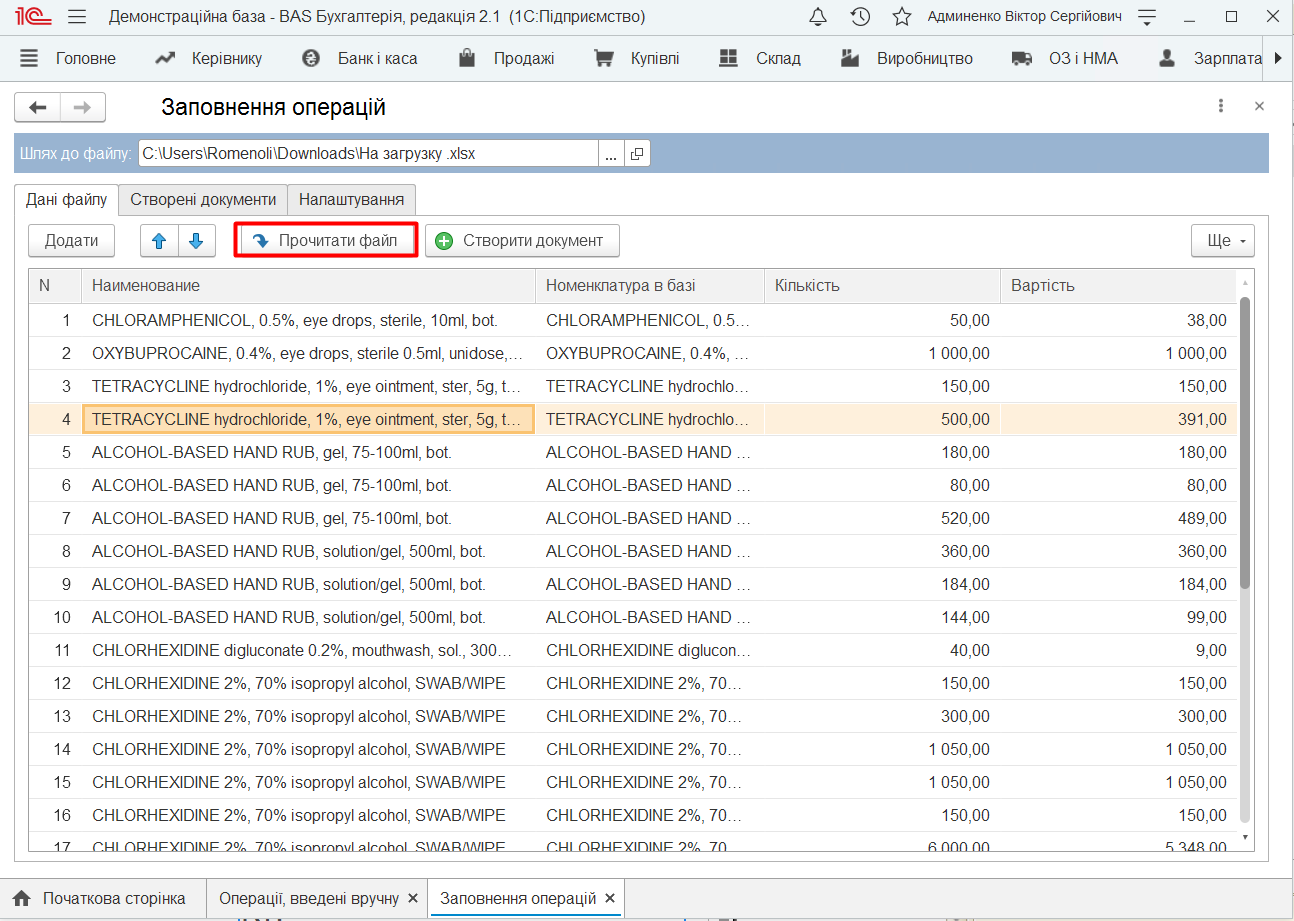
Task: Close Операції, введені вручну tab
Action: (x=413, y=898)
